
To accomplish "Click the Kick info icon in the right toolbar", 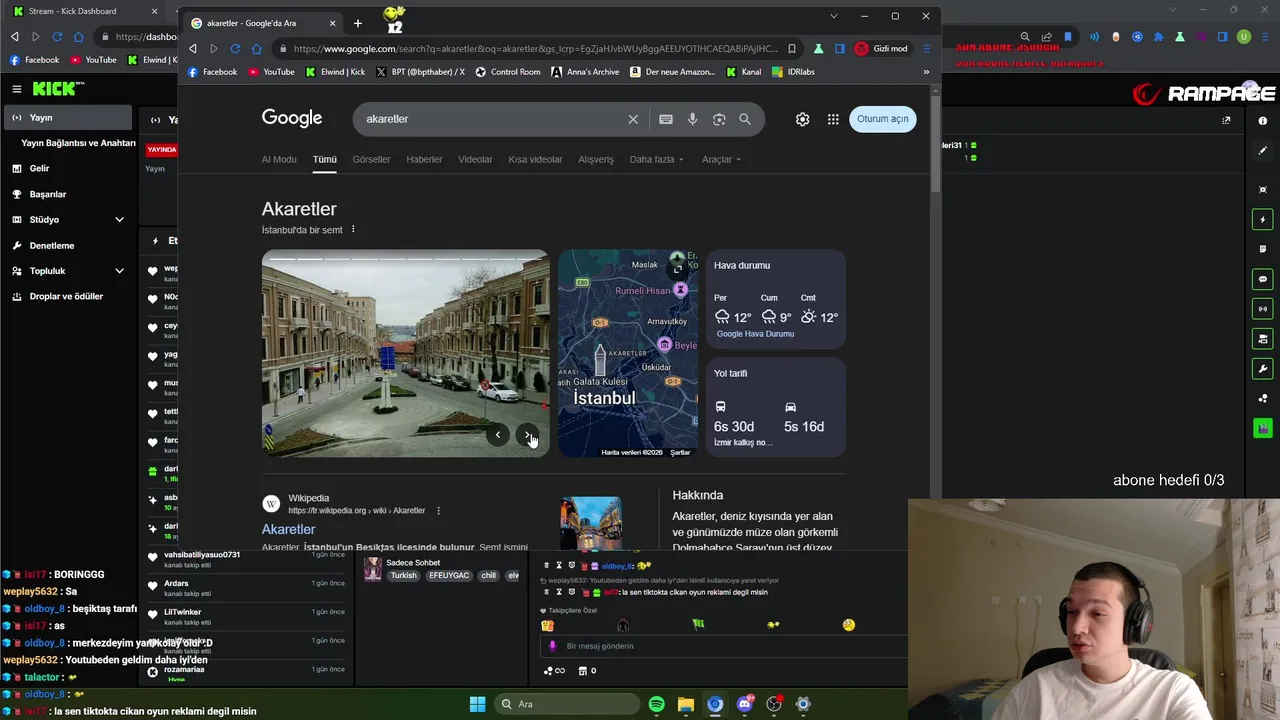I will point(1263,120).
